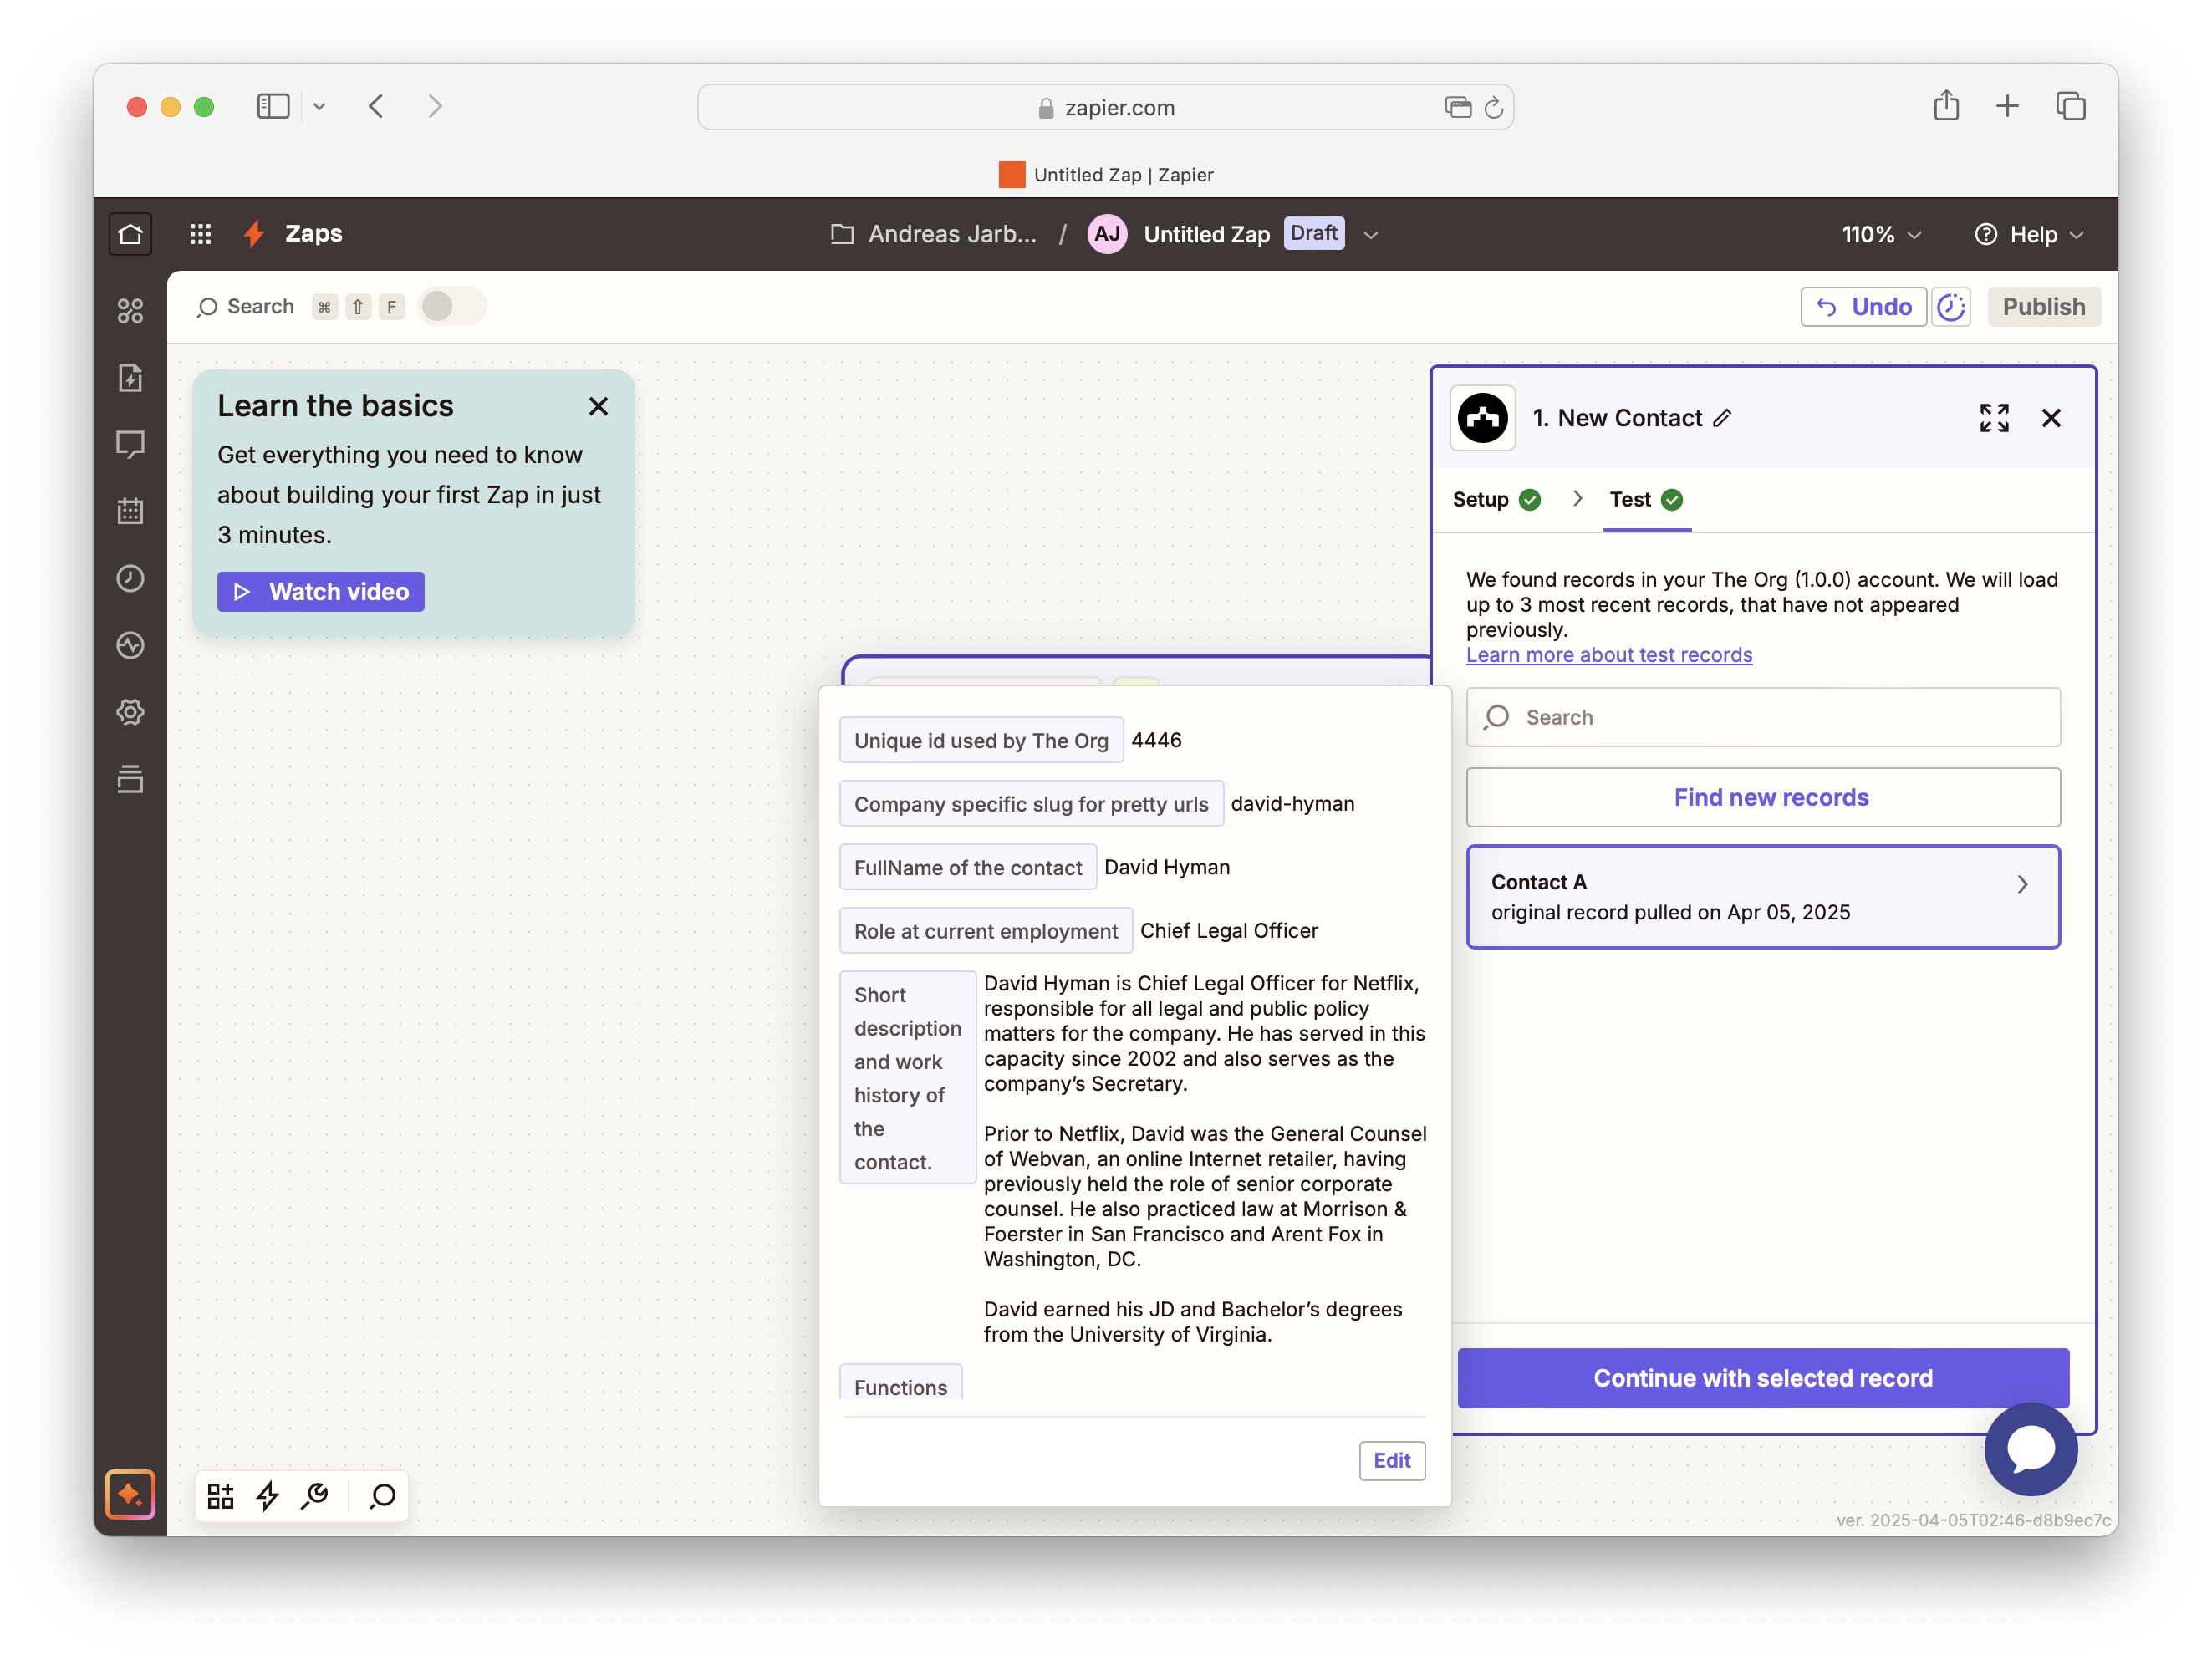Click the Zaps lightning bolt logo
The height and width of the screenshot is (1660, 2212).
tap(254, 234)
